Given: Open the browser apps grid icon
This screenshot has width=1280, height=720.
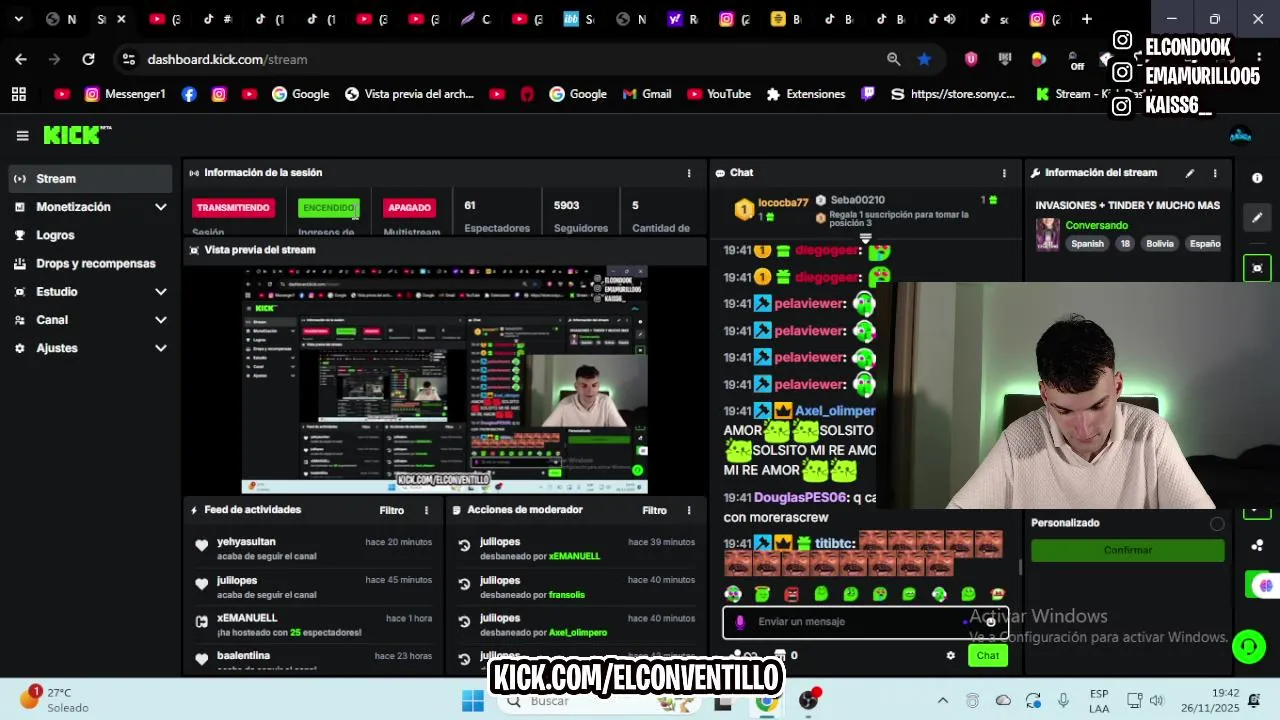Looking at the screenshot, I should click(18, 94).
